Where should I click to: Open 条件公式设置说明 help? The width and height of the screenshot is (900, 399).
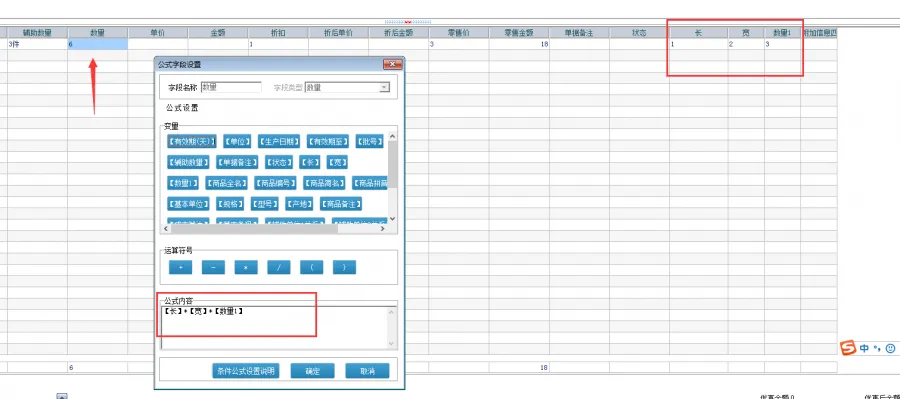click(x=246, y=371)
